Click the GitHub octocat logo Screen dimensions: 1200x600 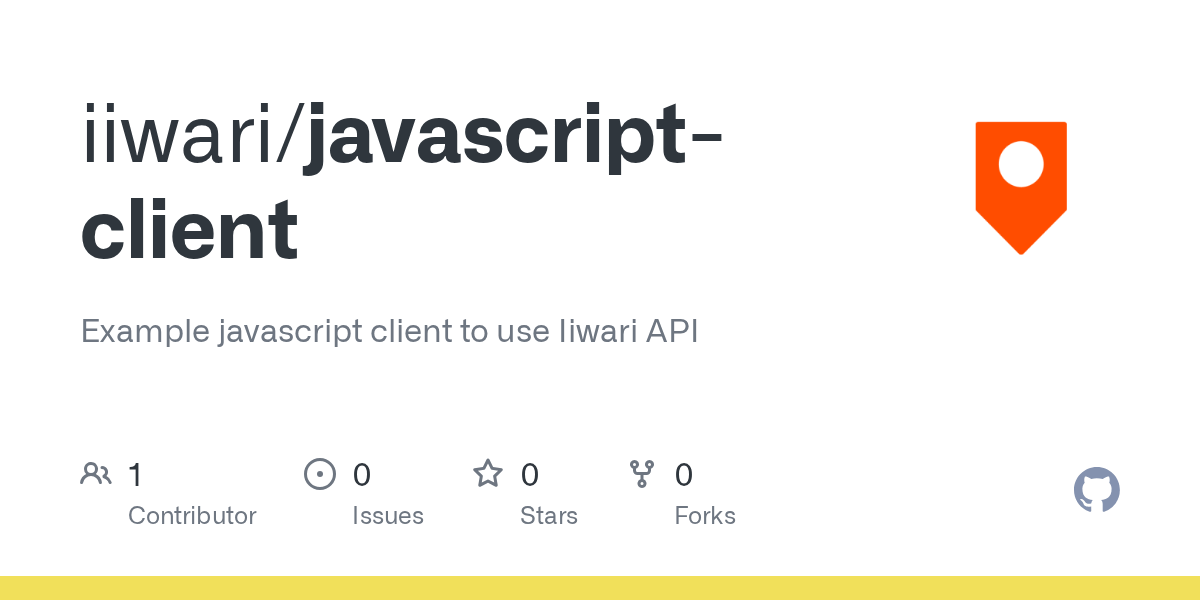(1097, 490)
